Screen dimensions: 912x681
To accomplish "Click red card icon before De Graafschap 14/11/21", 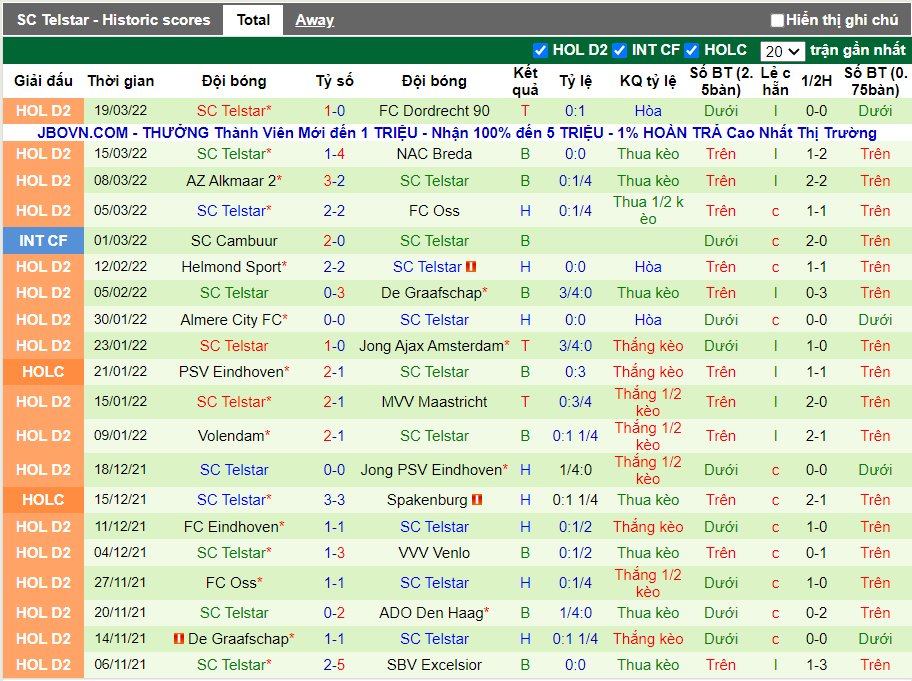I will 179,639.
